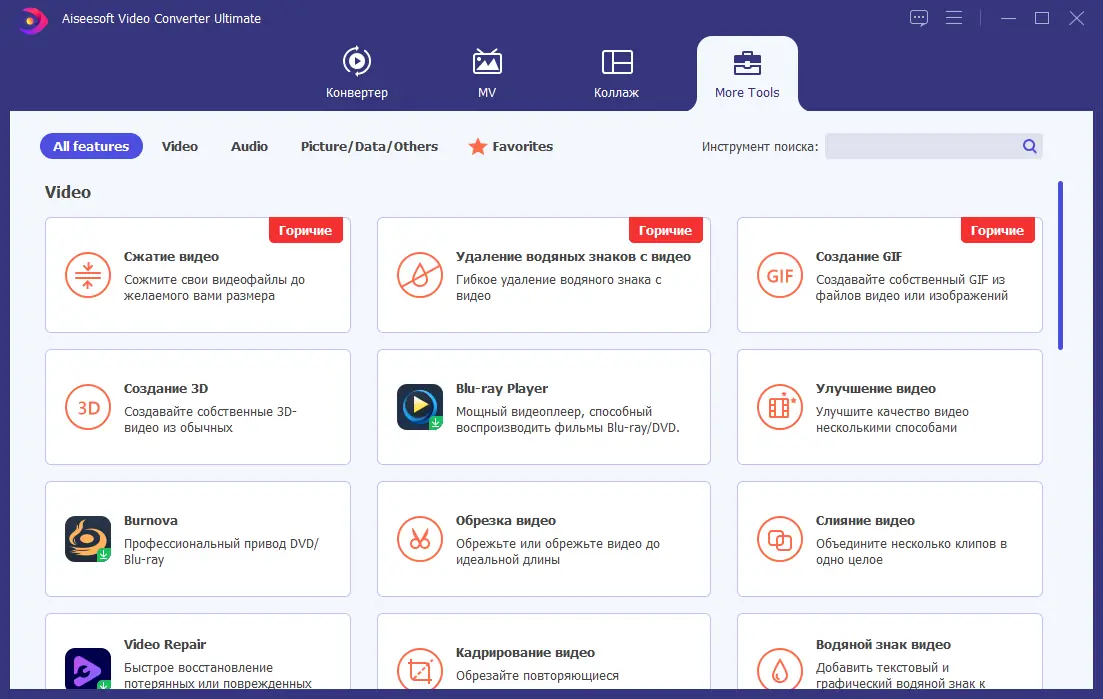Click the scissors video trimmer icon

(420, 539)
